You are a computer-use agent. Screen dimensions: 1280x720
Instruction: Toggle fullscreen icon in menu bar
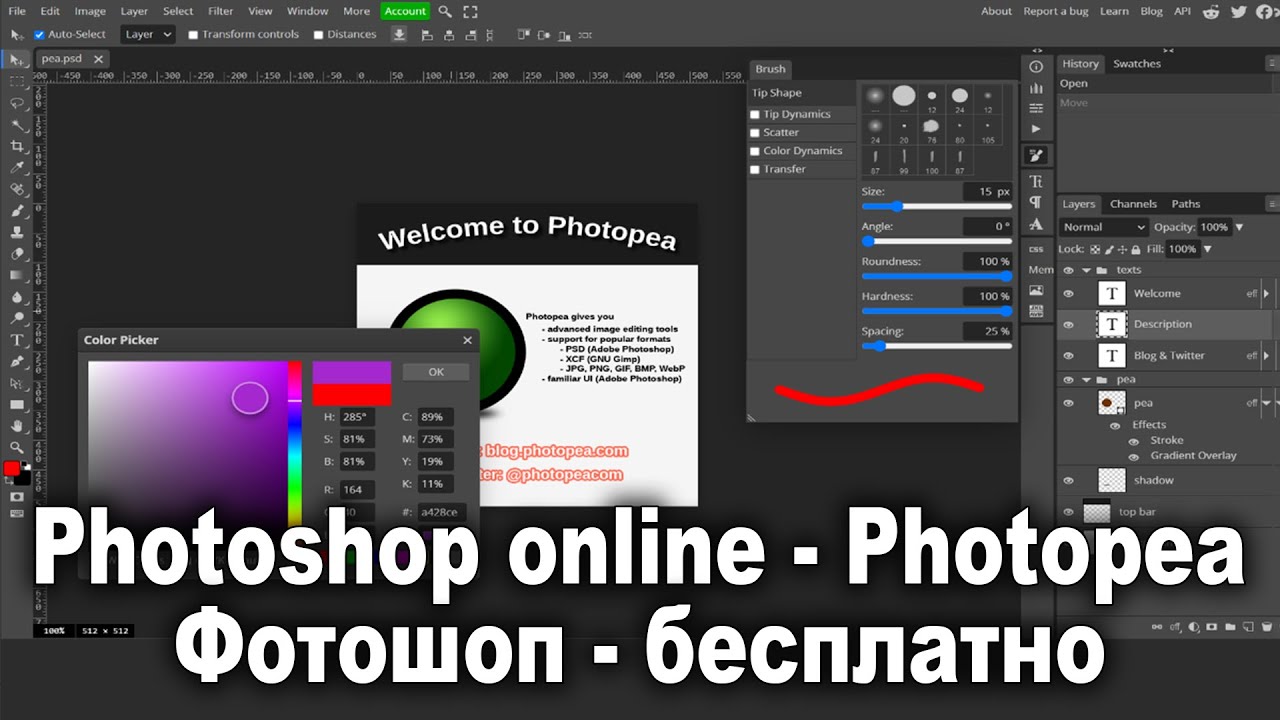coord(470,11)
